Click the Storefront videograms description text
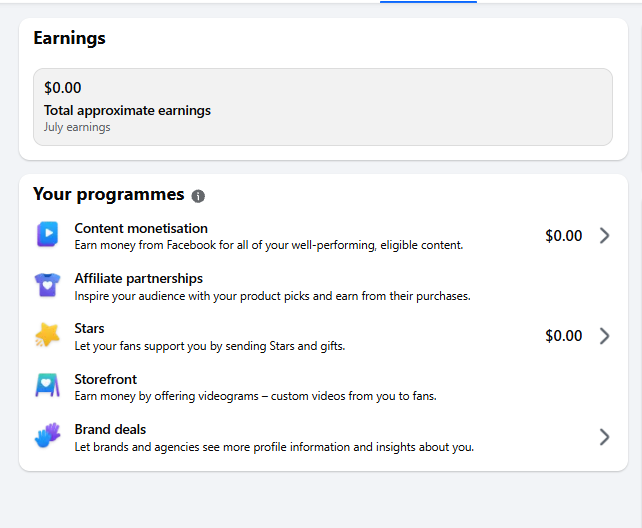642x528 pixels. click(255, 396)
